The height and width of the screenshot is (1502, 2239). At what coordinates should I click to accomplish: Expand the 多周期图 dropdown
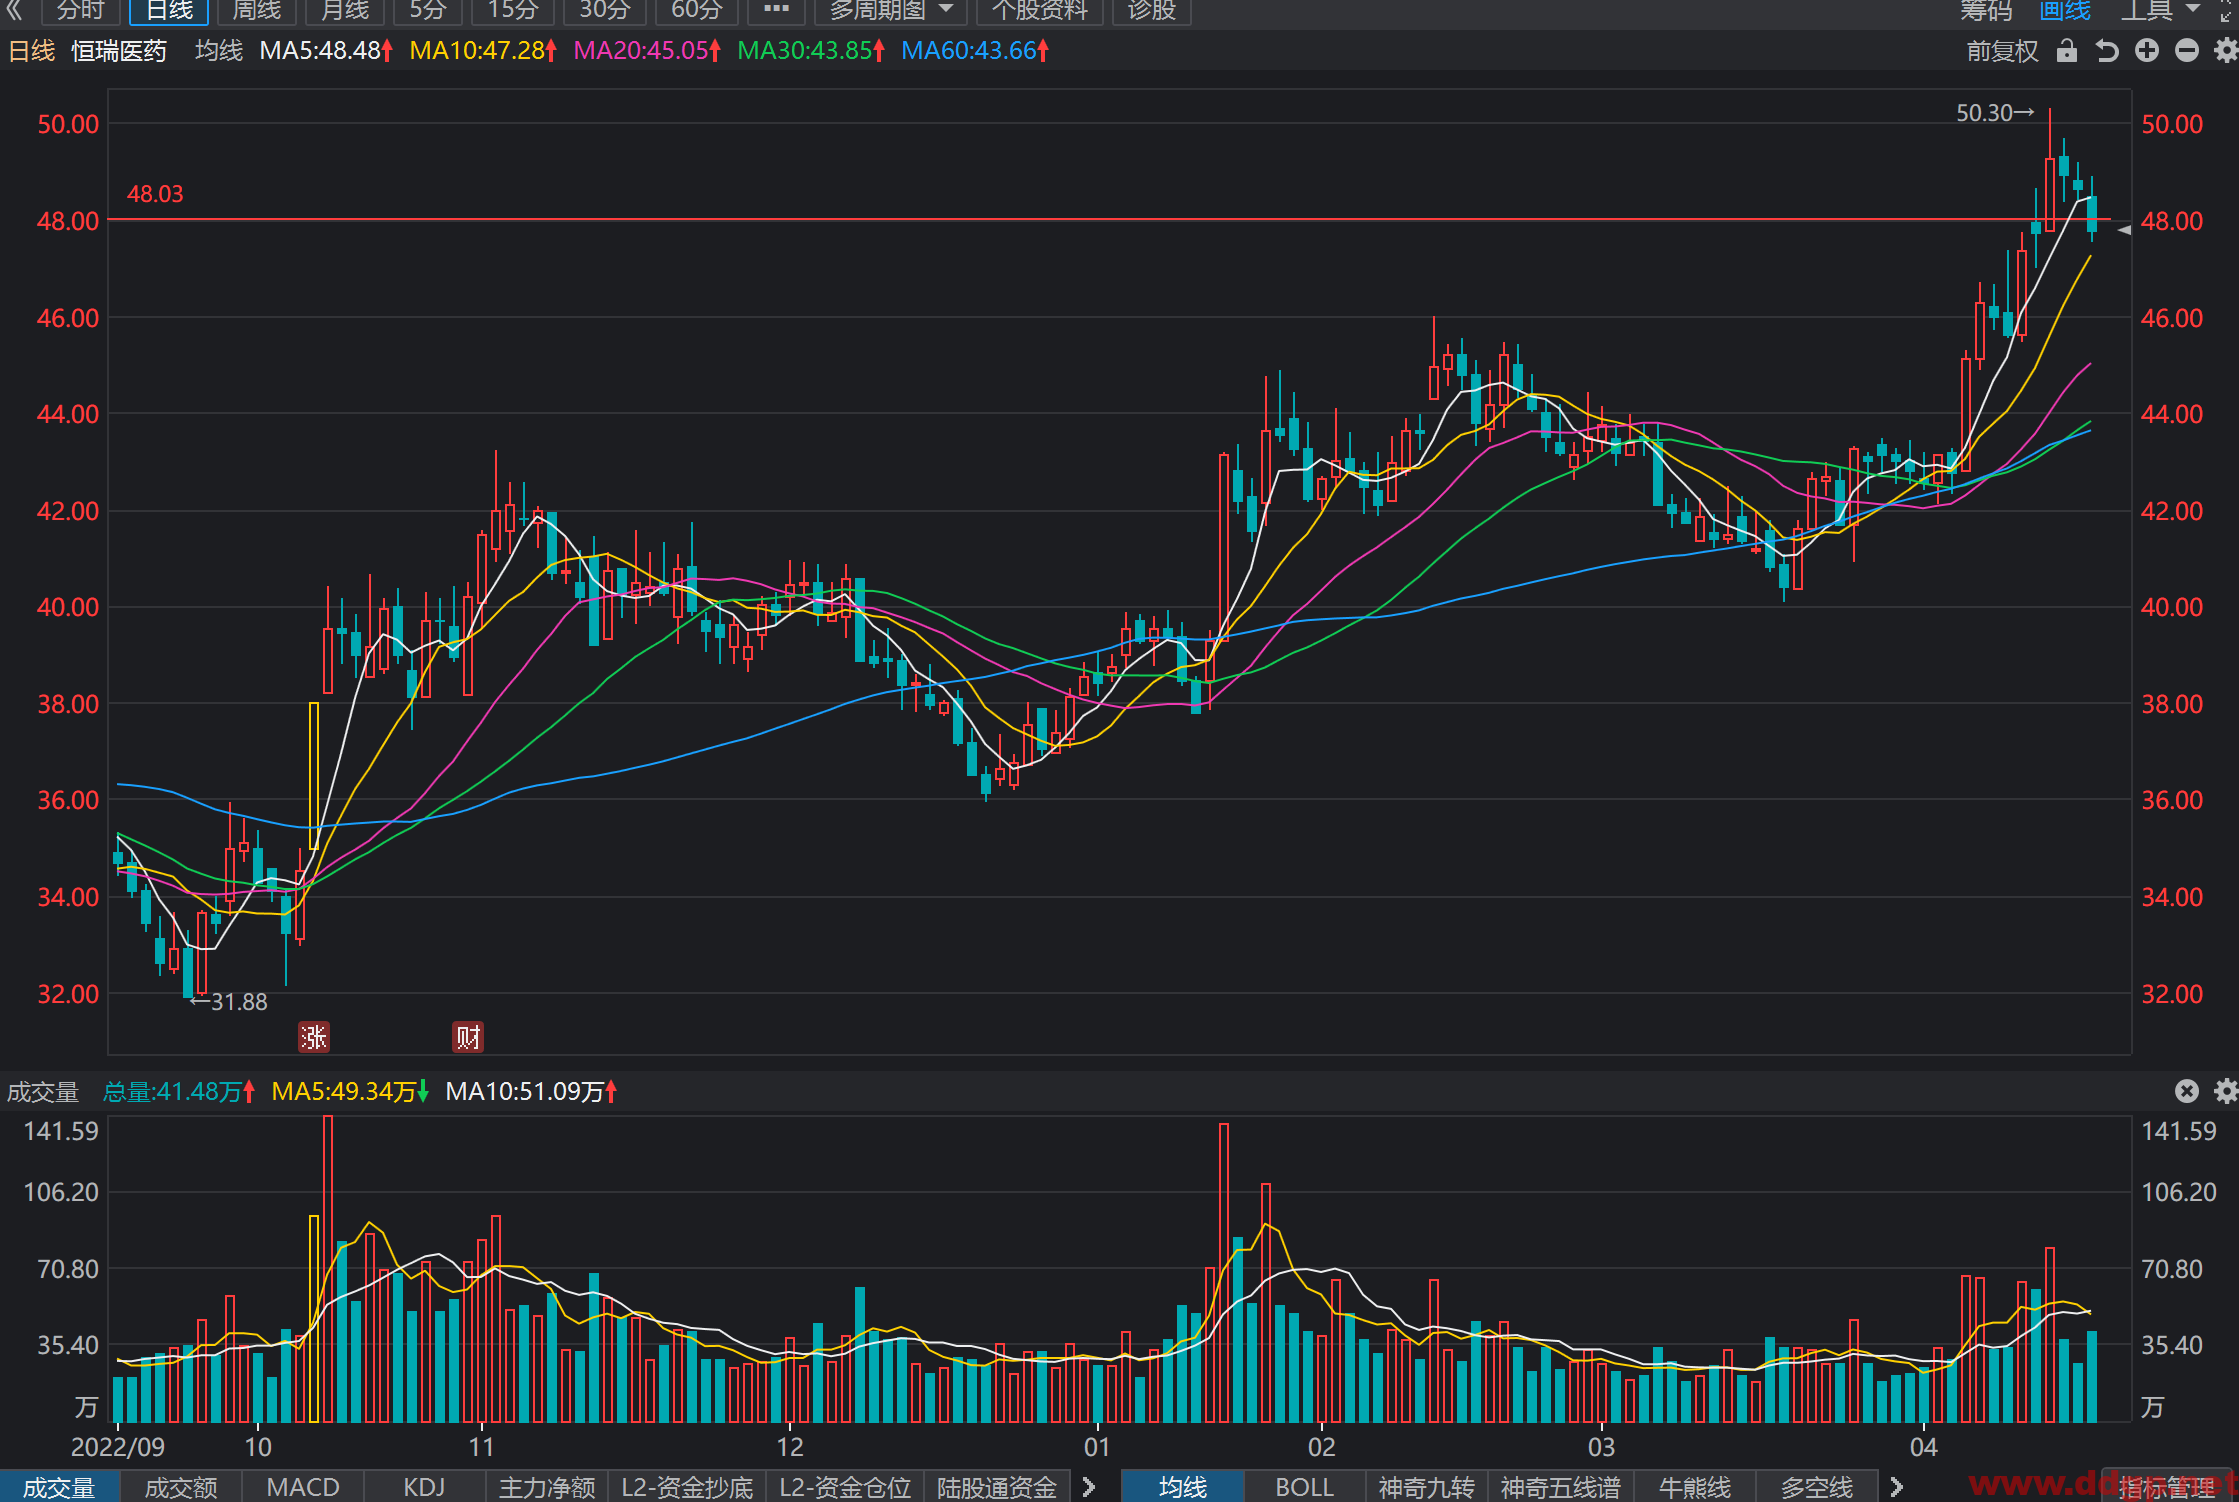[890, 11]
